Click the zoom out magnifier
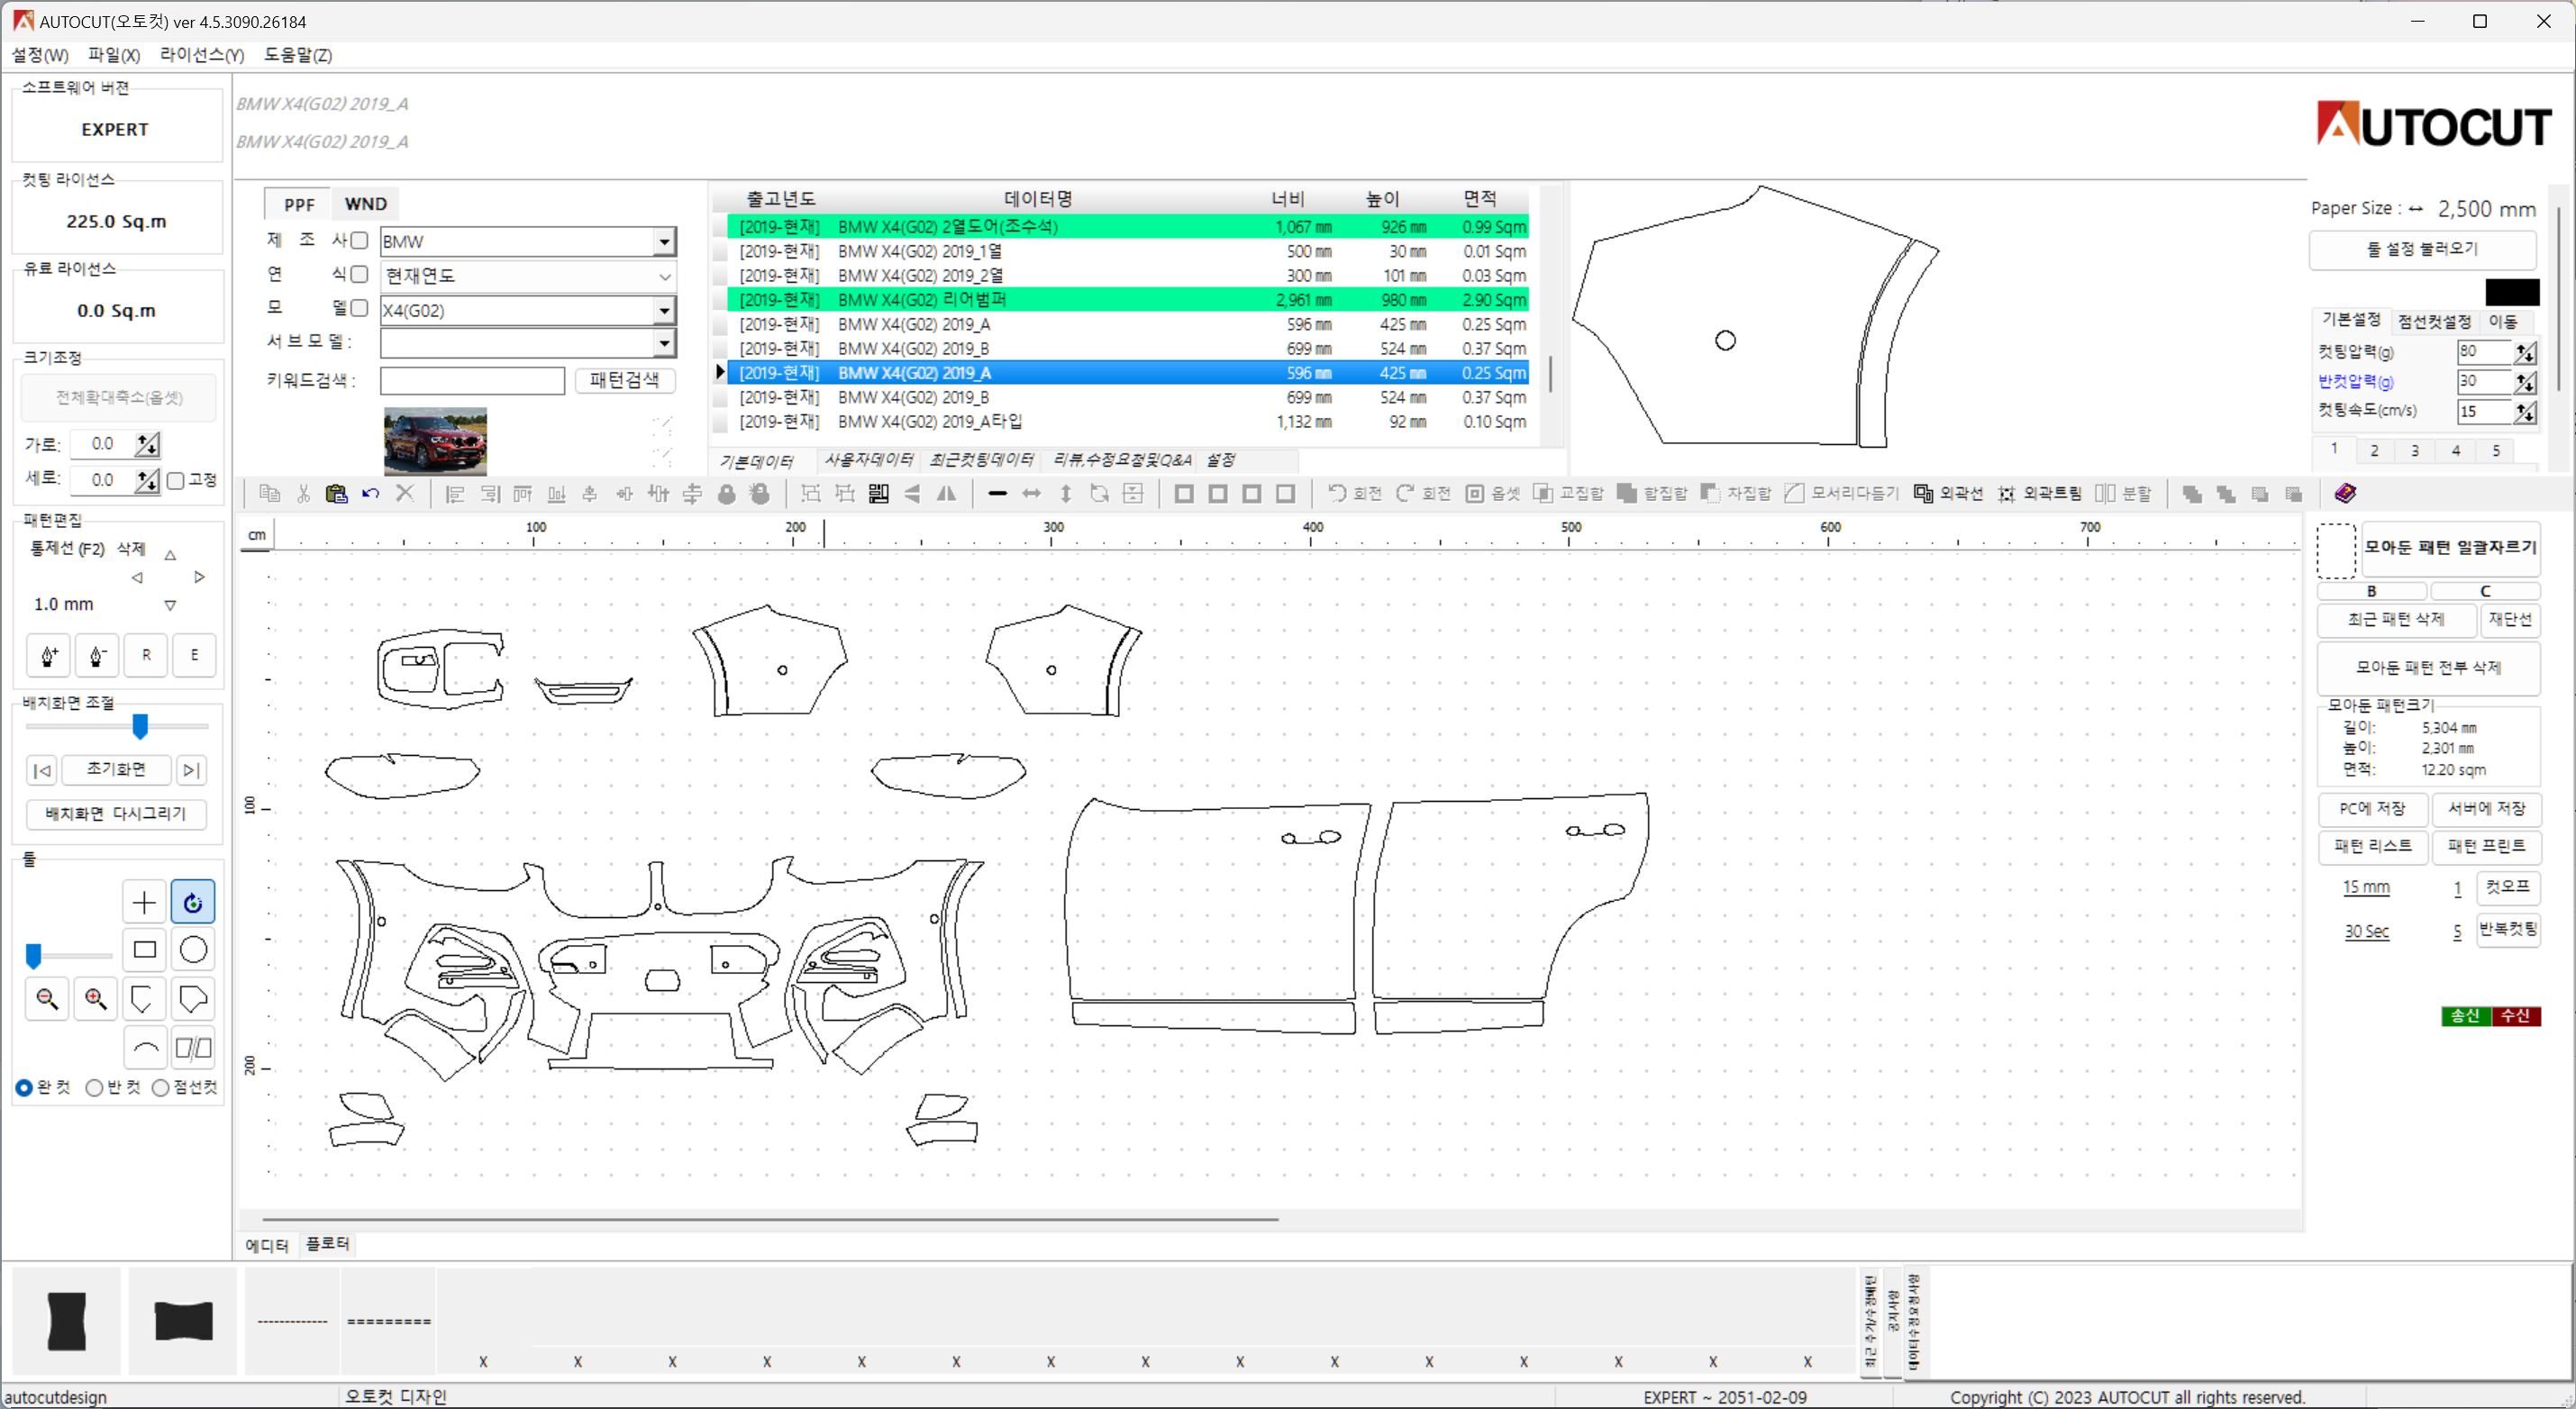 47,998
